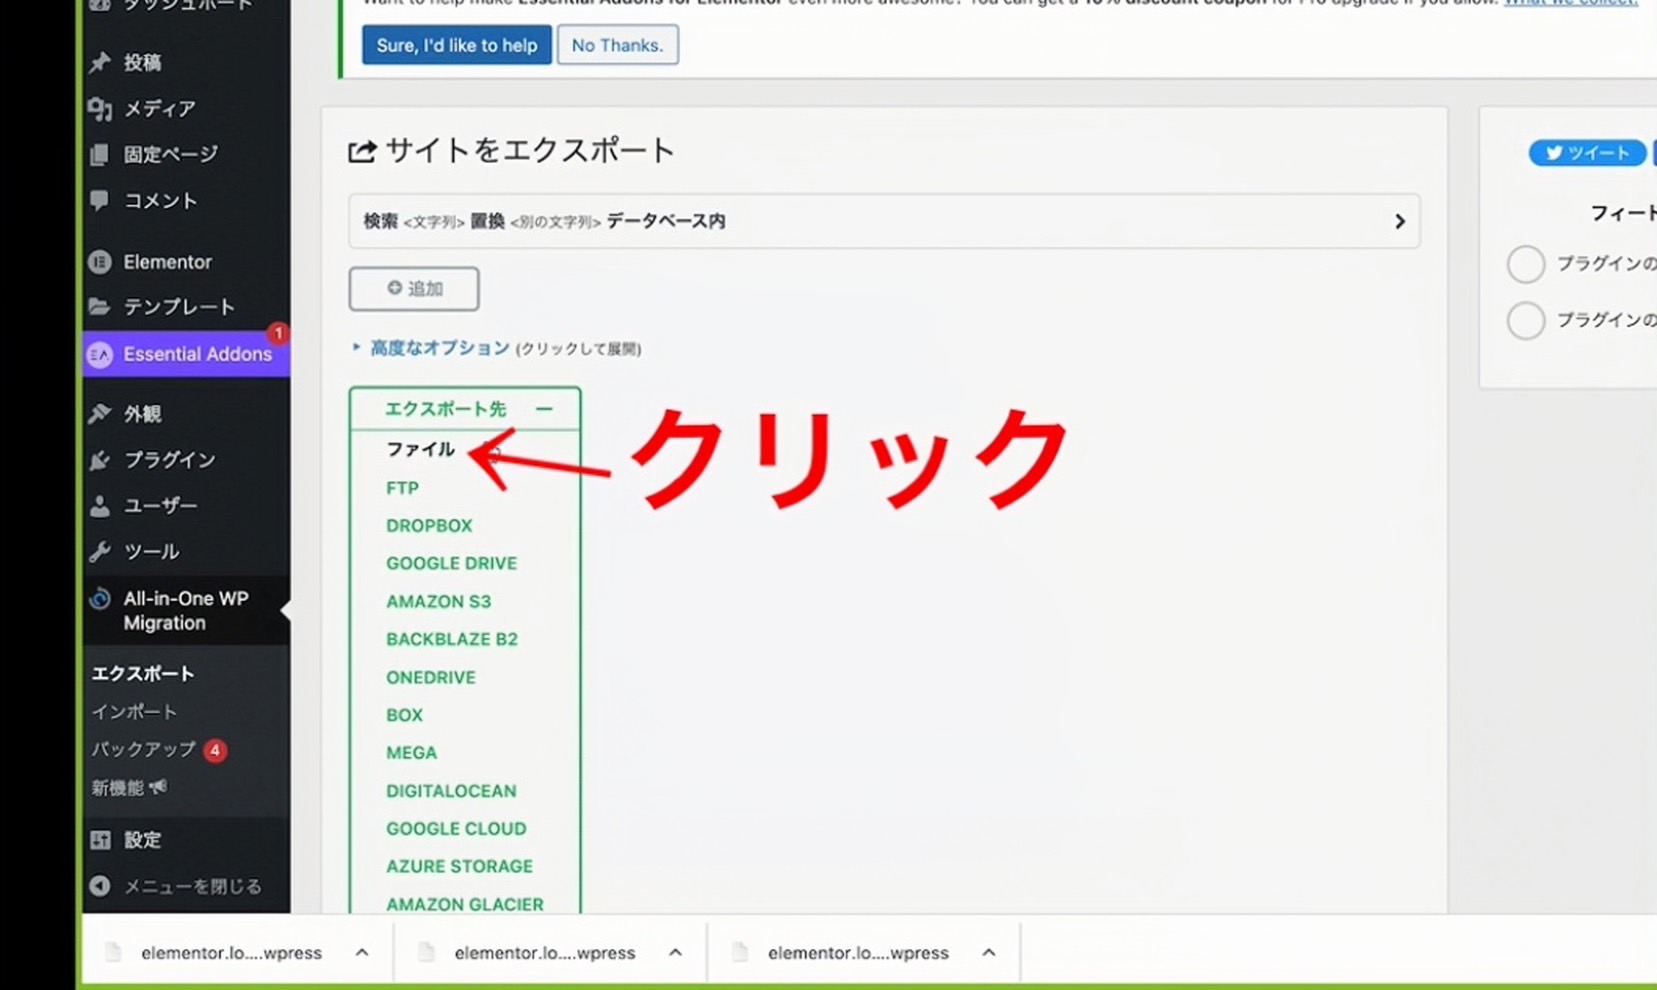Click the comment bubble icon beside コメント
Screen dimensions: 1657x990
(99, 200)
